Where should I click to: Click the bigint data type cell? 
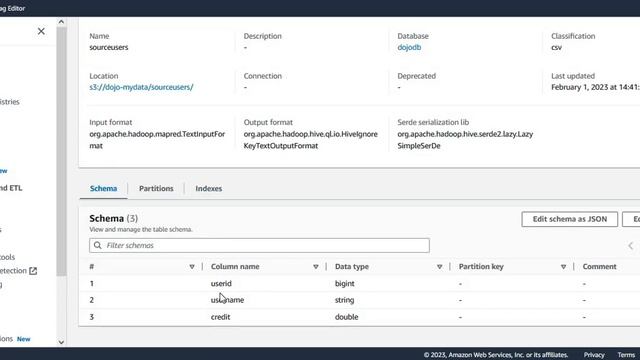tap(344, 283)
